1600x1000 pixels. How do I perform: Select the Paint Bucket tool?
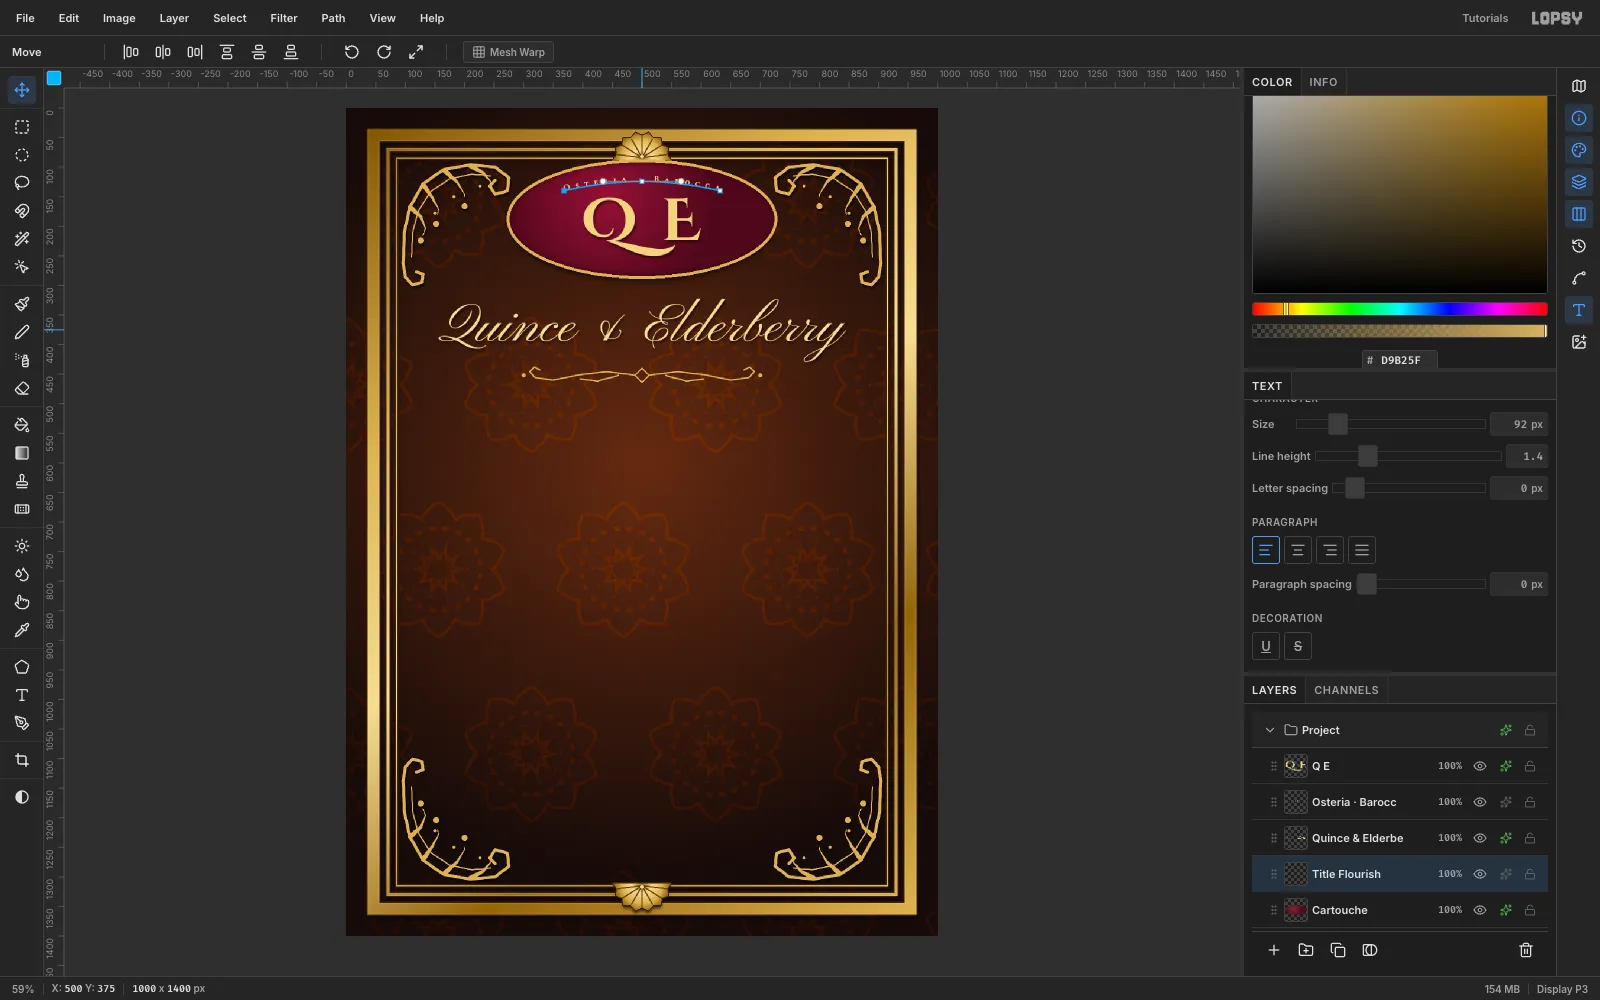21,425
